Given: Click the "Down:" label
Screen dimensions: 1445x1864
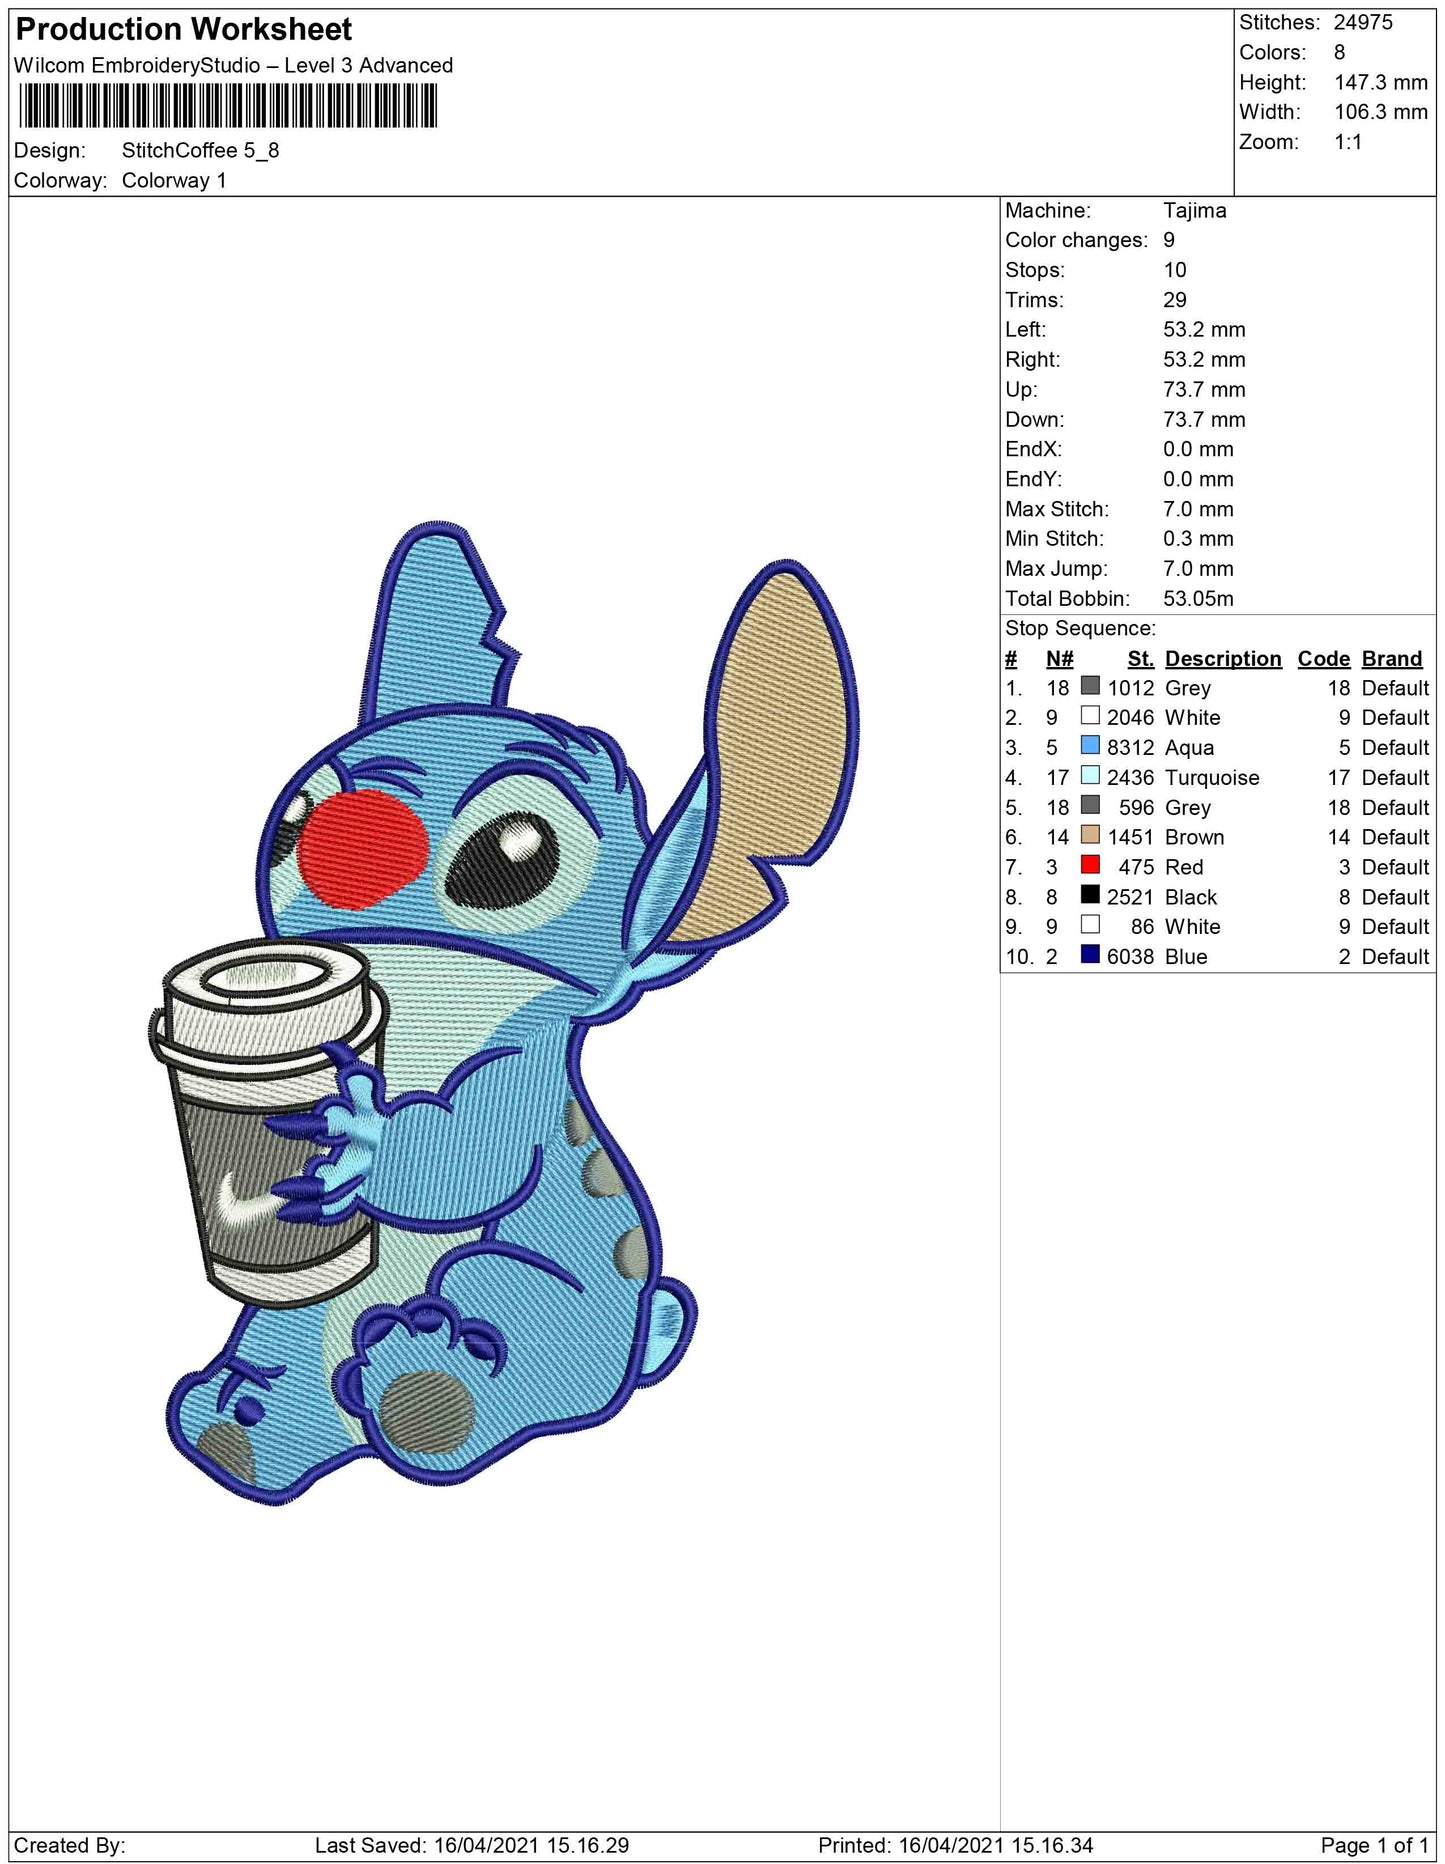Looking at the screenshot, I should (x=1035, y=421).
